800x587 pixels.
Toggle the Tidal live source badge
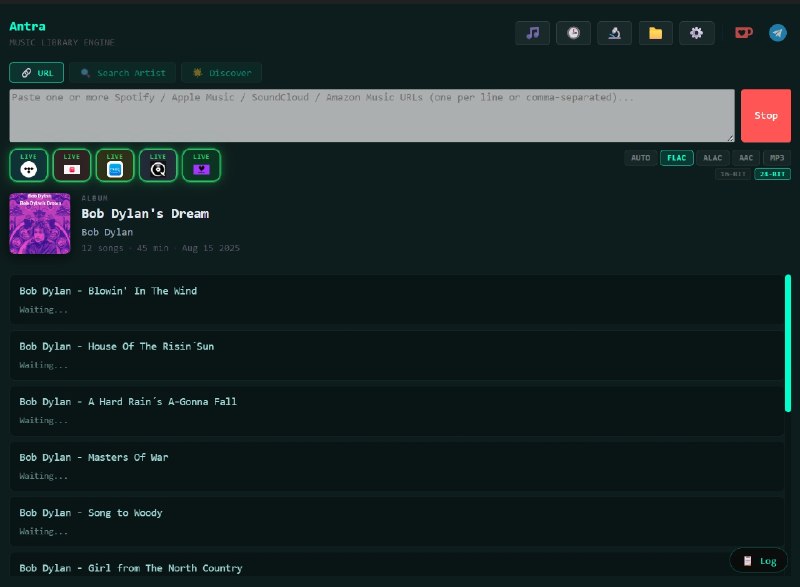[x=29, y=165]
